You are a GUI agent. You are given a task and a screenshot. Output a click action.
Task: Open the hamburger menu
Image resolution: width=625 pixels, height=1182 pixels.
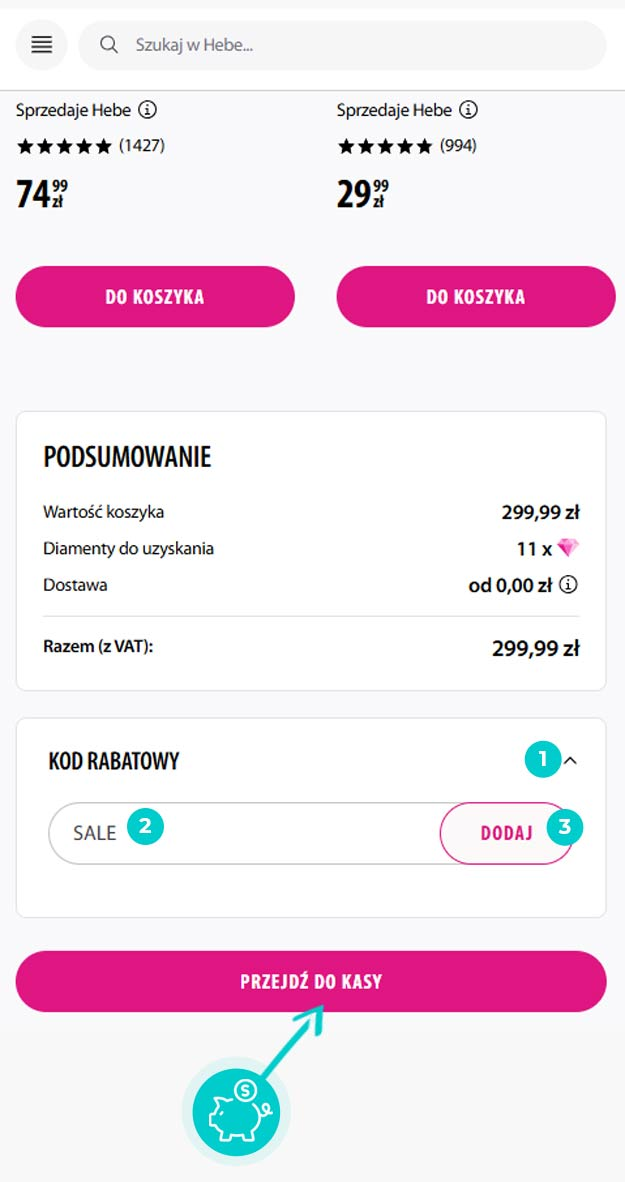pyautogui.click(x=41, y=45)
